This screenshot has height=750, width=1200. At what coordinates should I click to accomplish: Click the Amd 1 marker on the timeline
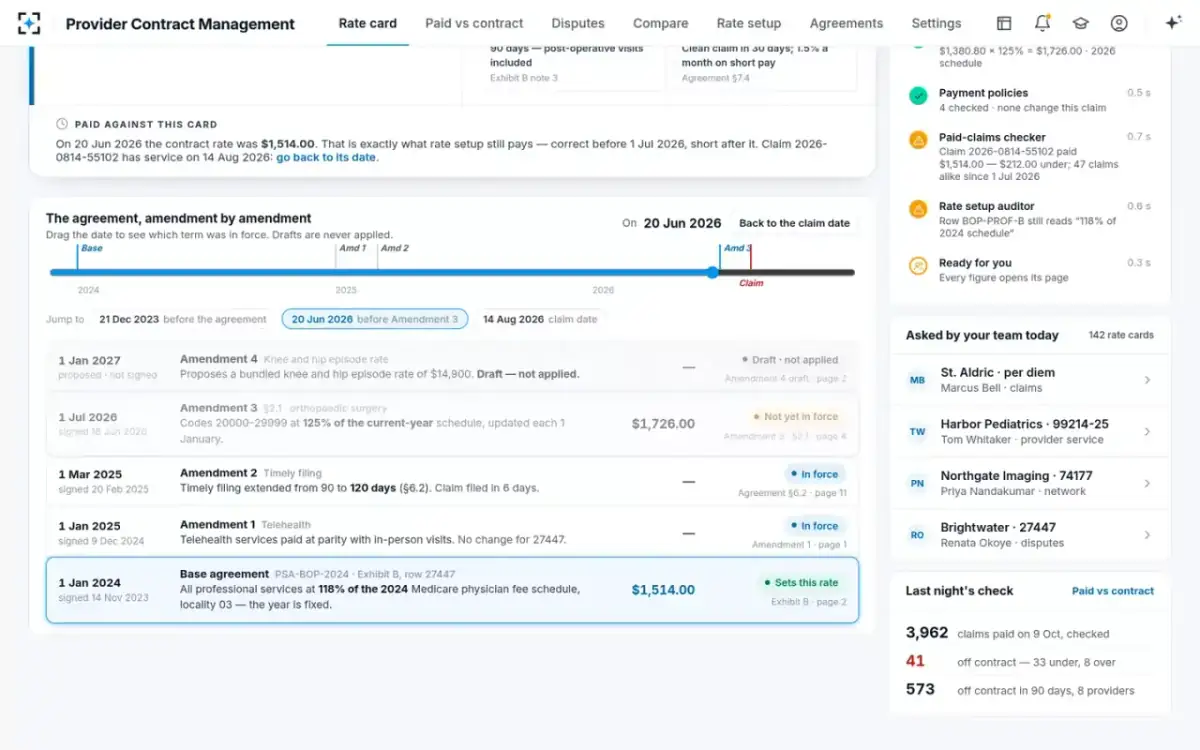click(352, 248)
